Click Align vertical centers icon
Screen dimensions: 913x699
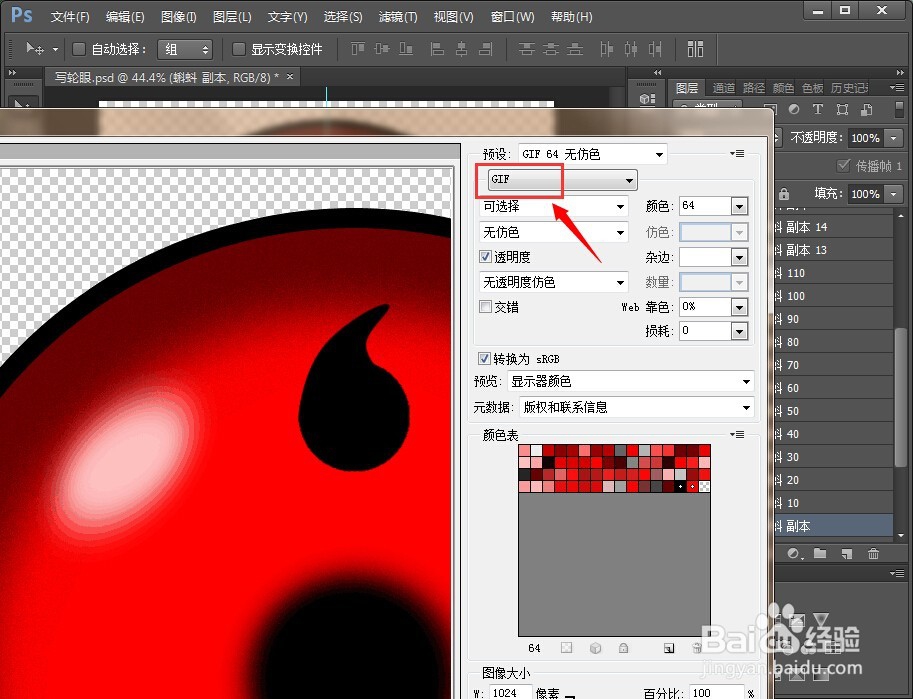point(382,49)
